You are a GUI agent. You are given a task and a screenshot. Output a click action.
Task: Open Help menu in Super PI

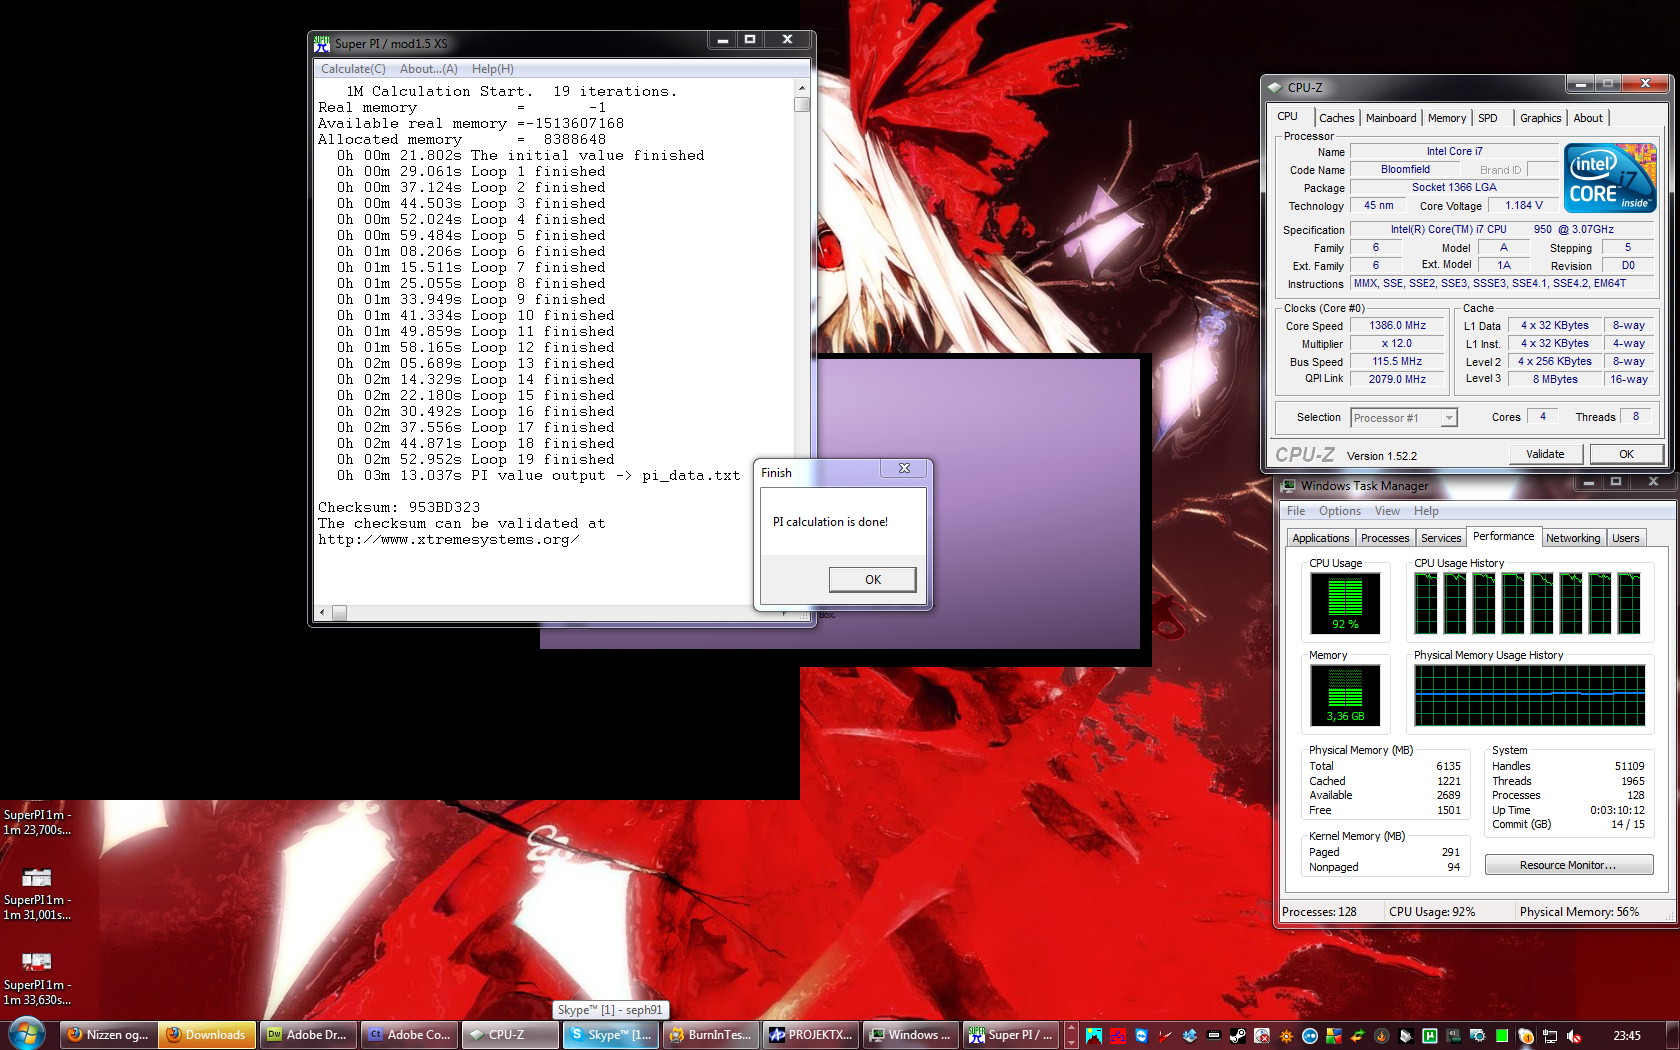point(492,69)
